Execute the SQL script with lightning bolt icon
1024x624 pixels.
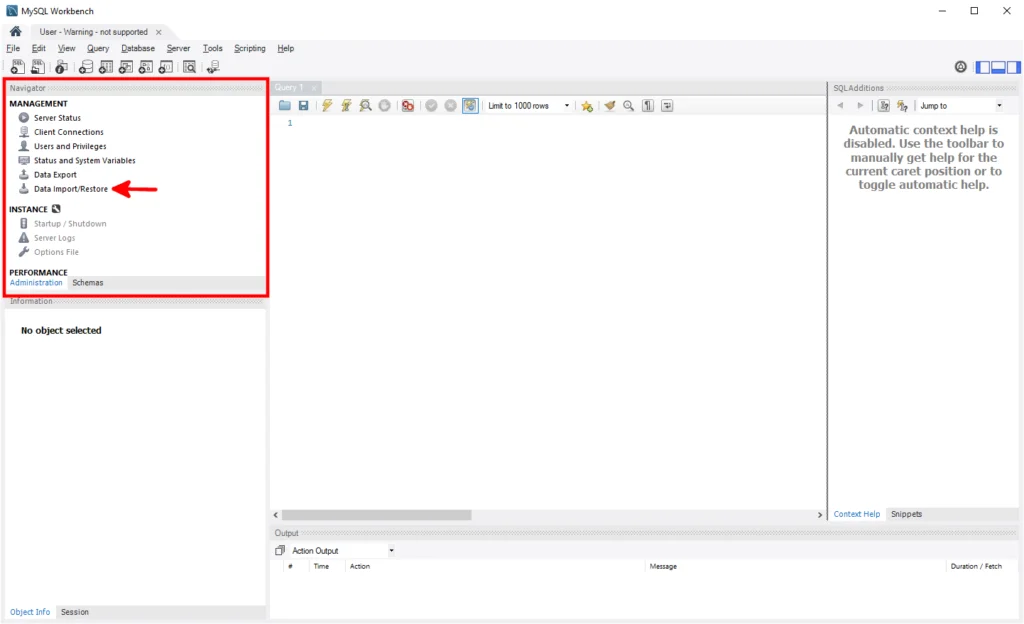point(326,105)
